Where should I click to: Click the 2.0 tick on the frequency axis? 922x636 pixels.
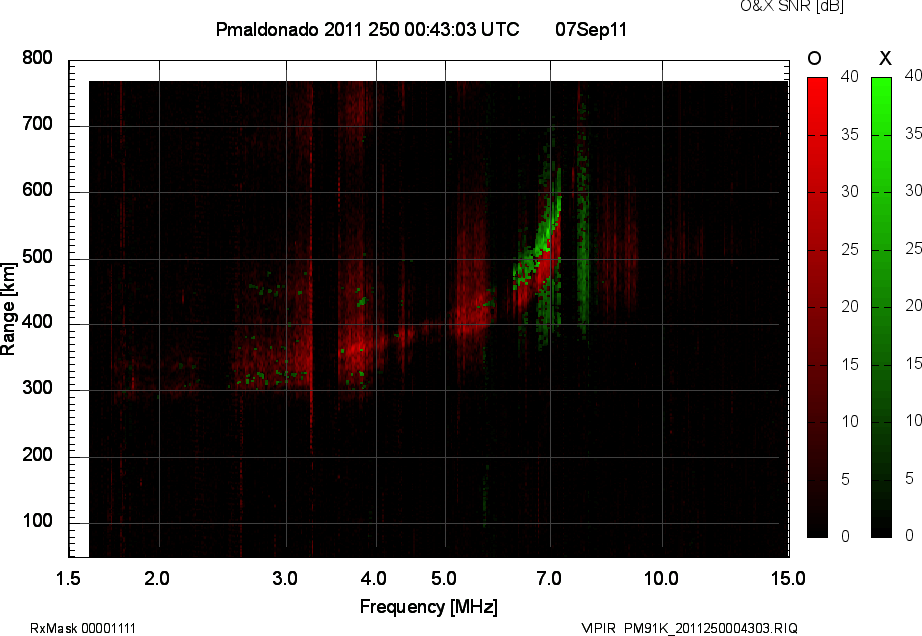(x=157, y=579)
